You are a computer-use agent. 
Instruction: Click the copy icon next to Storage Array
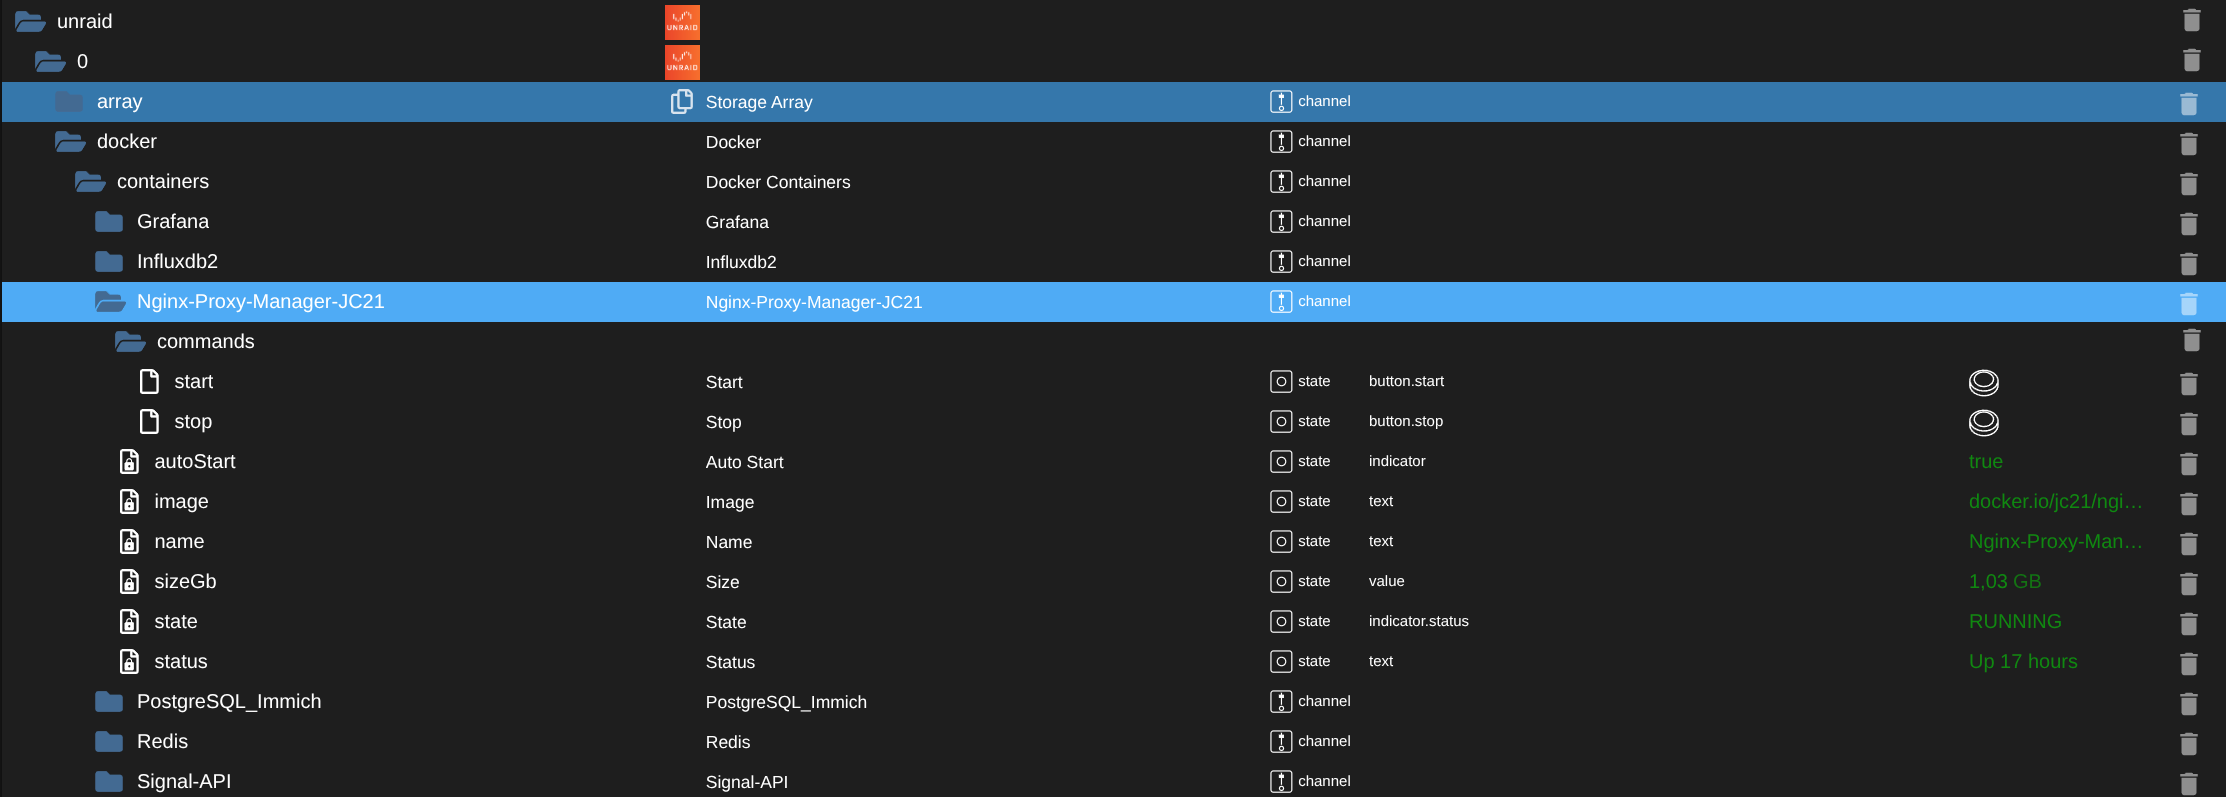click(681, 101)
